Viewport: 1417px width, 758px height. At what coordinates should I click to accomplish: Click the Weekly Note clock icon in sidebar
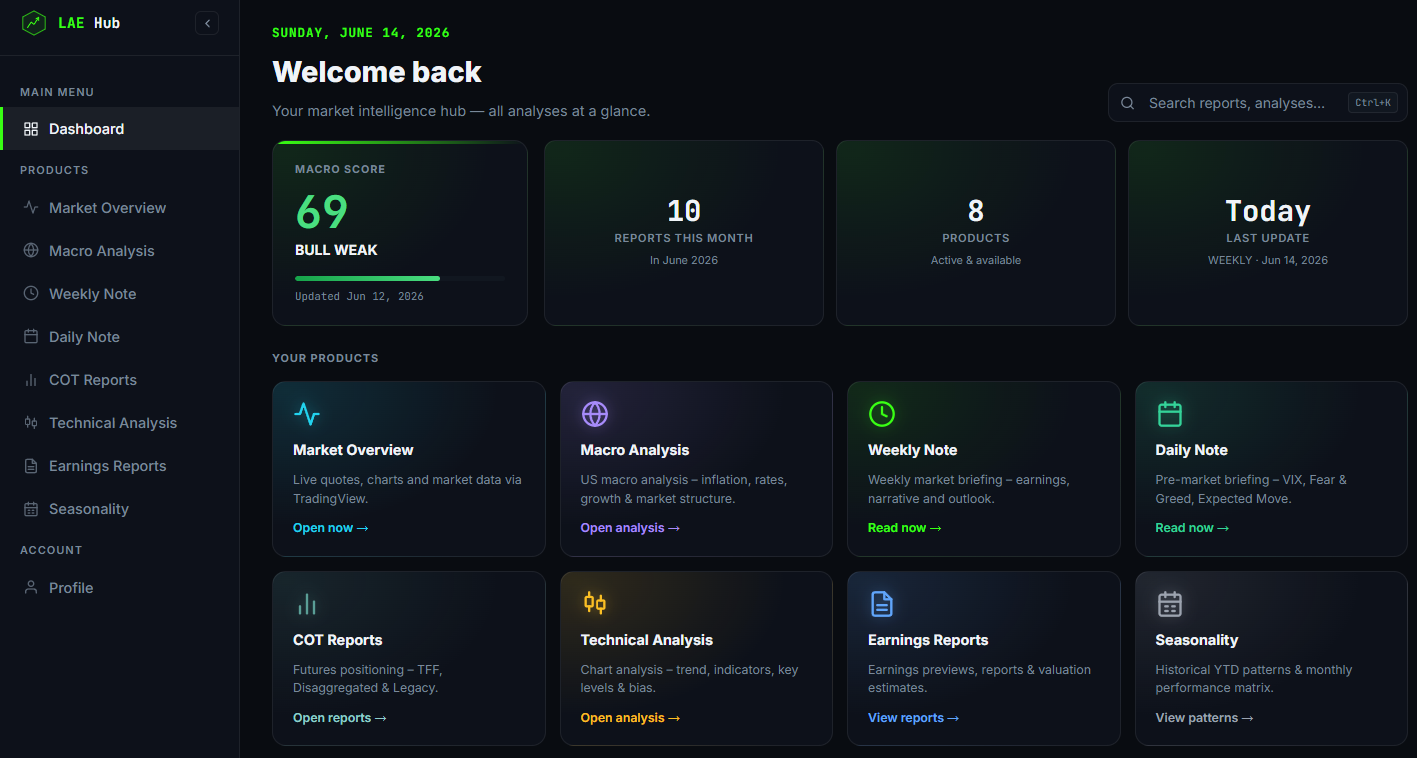coord(31,294)
